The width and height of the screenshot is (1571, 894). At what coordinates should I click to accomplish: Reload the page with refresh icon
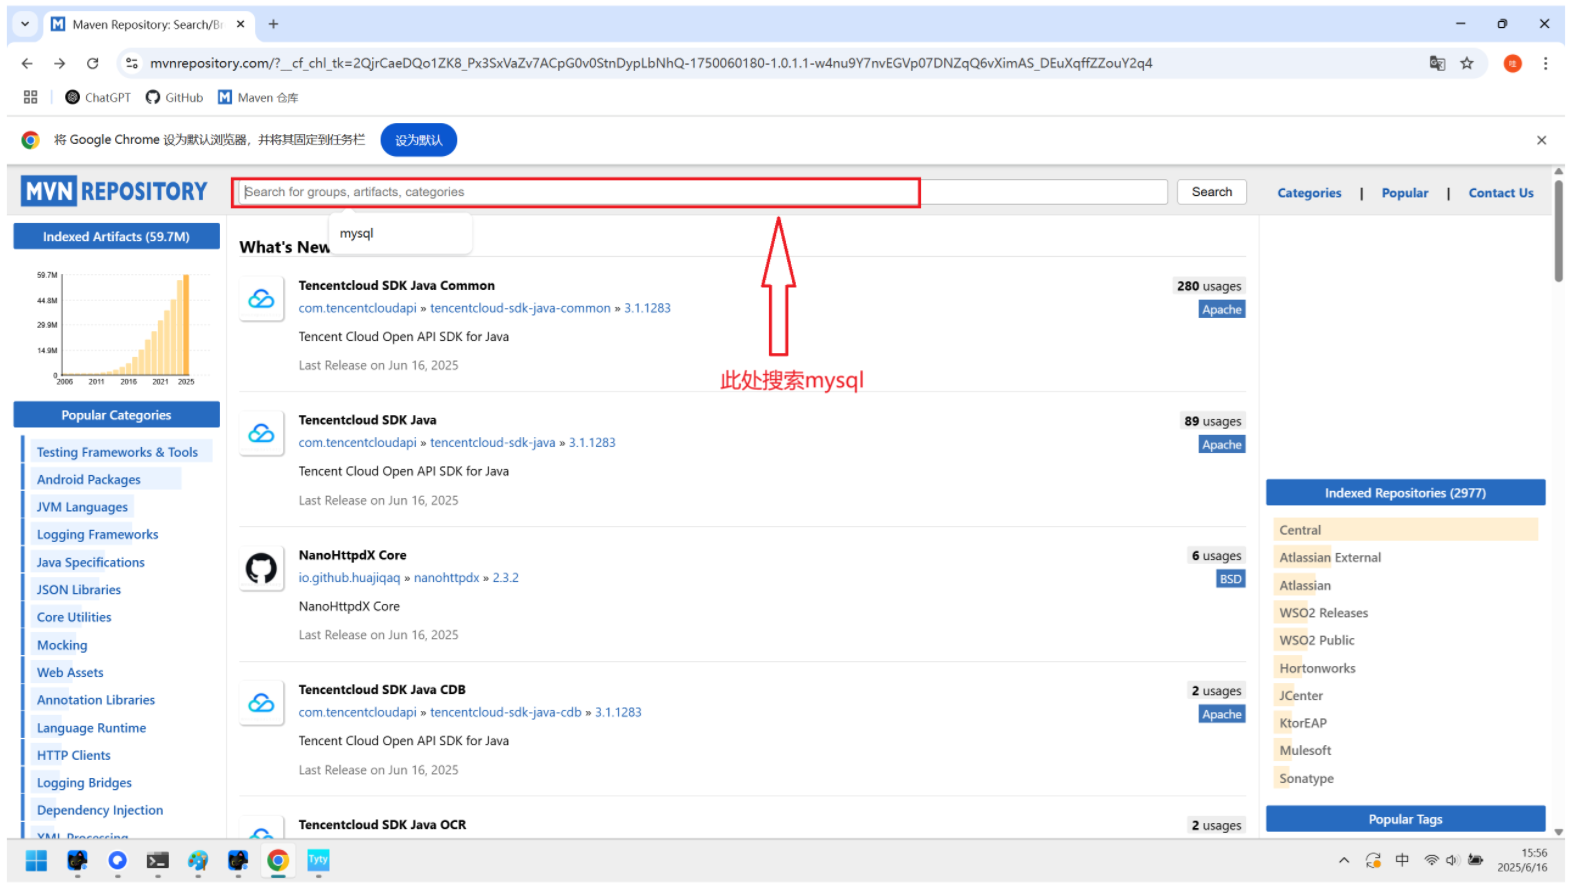[x=93, y=63]
